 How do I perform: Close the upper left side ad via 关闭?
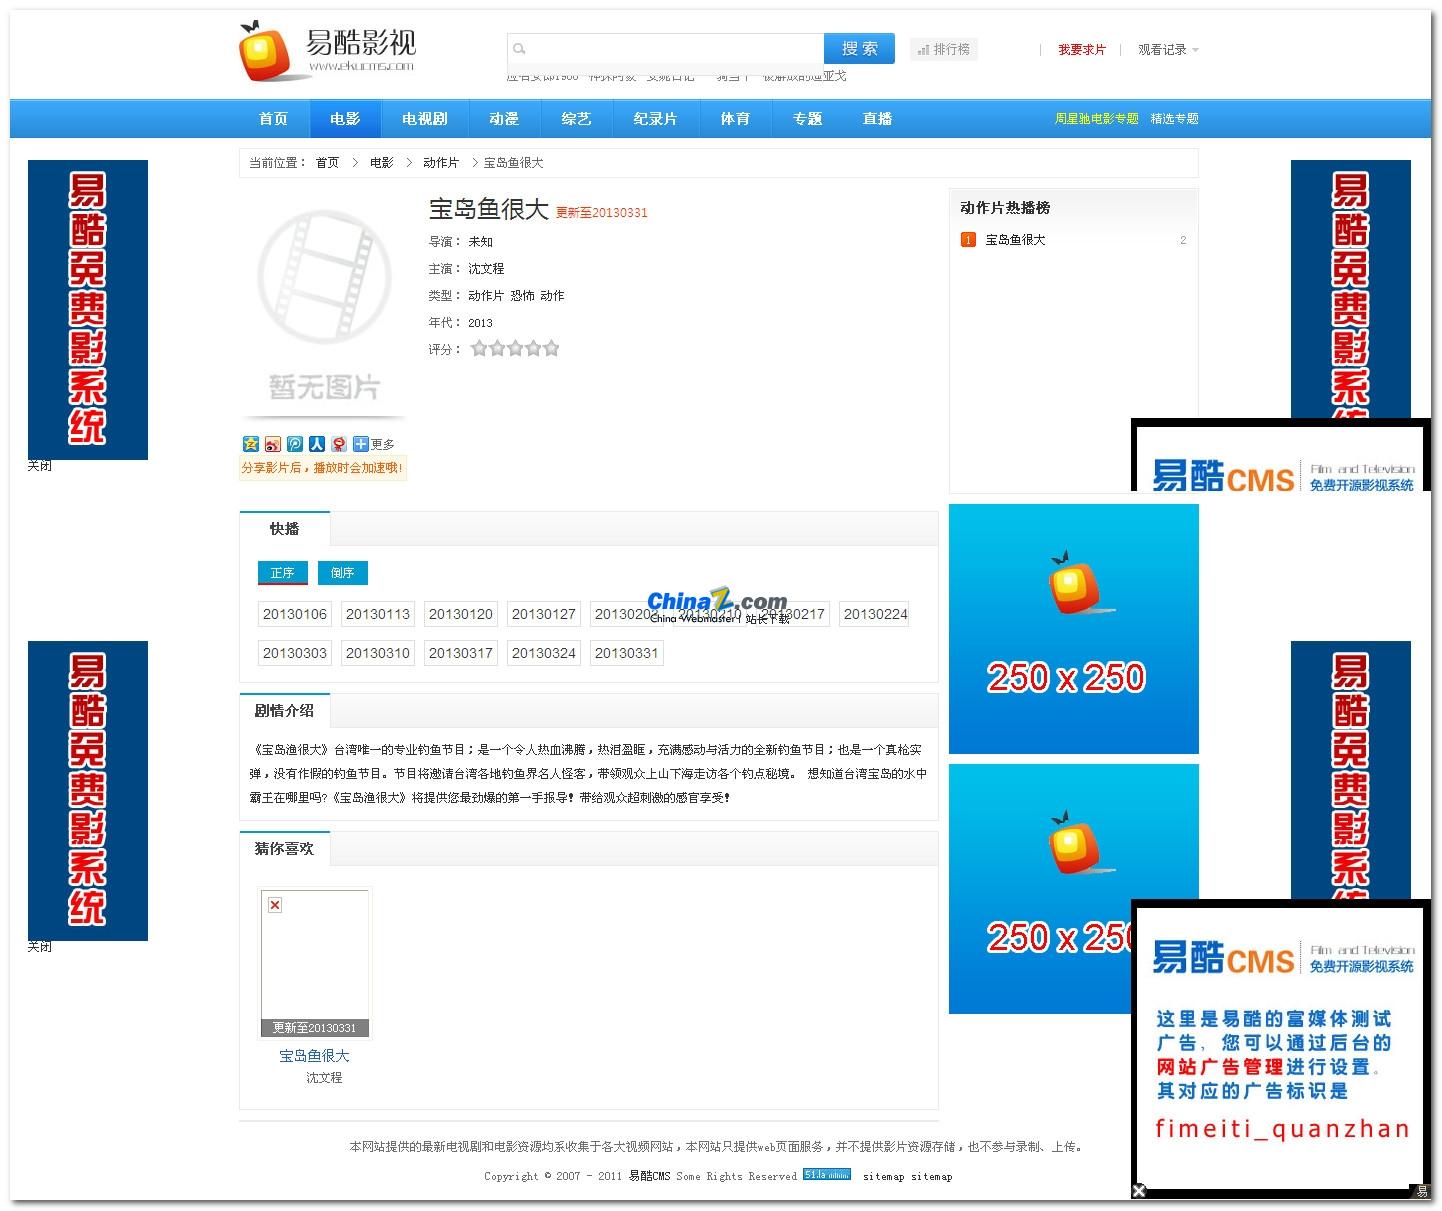point(40,466)
